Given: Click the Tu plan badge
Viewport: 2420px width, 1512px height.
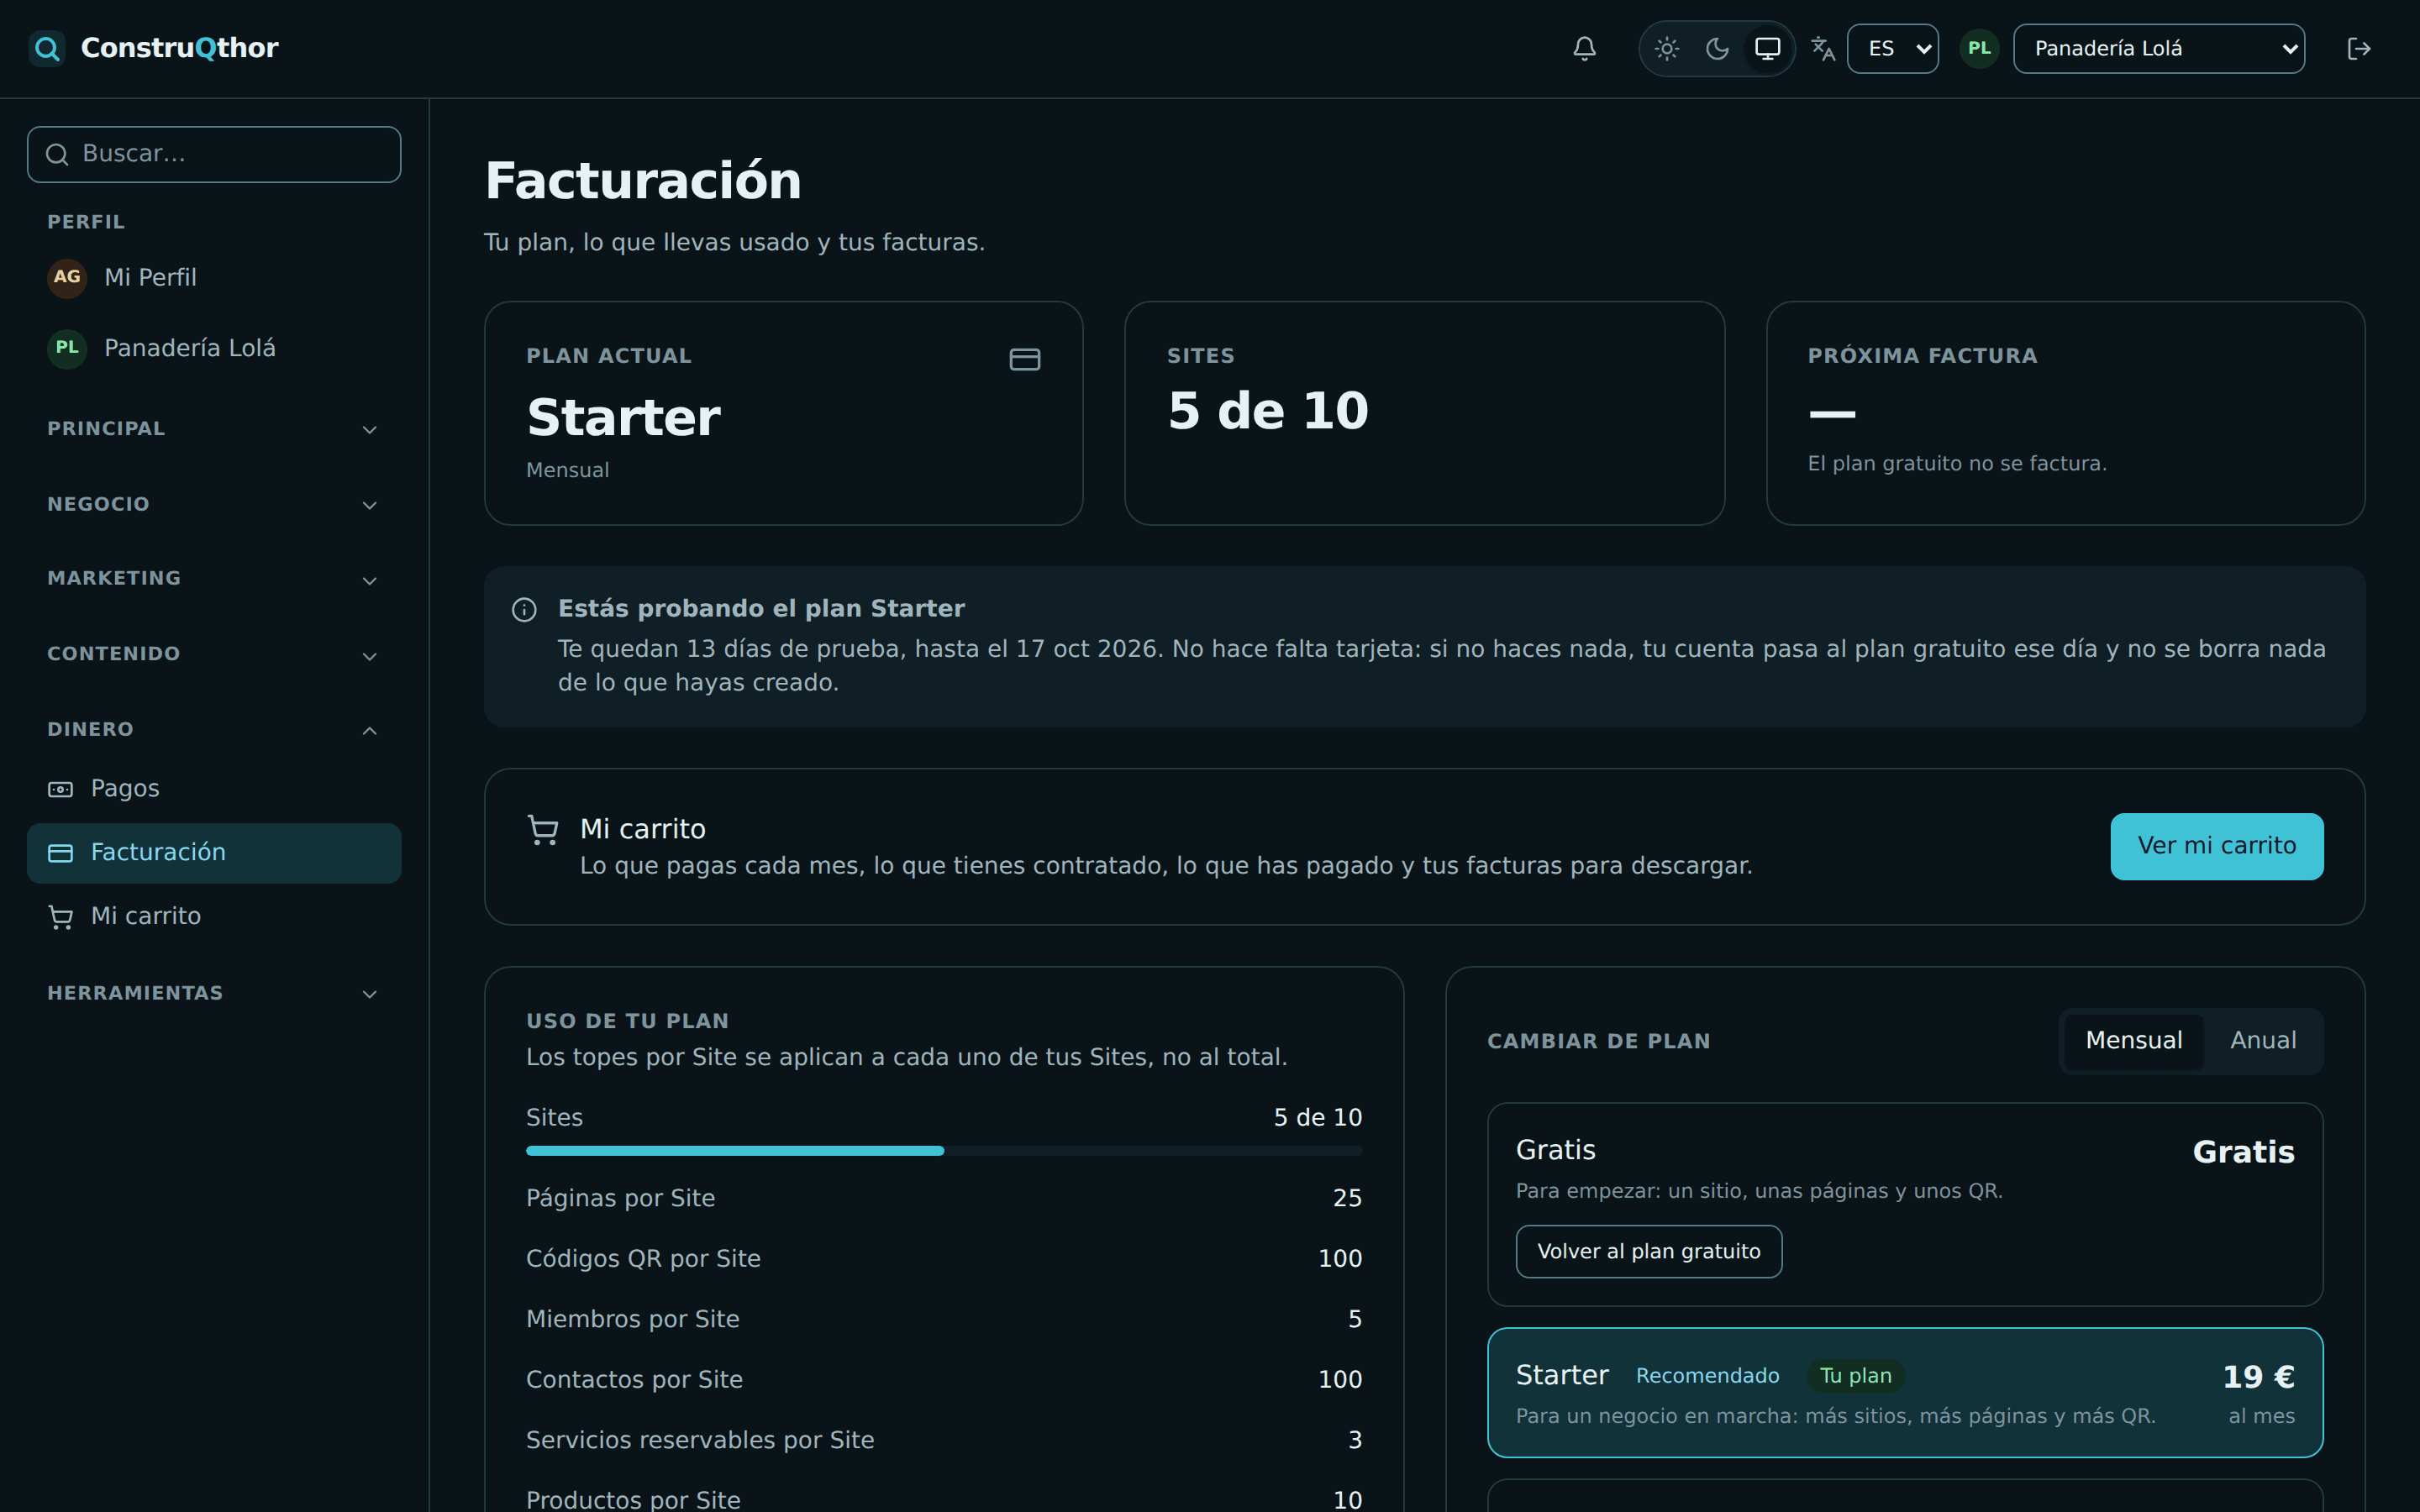Looking at the screenshot, I should pos(1856,1376).
